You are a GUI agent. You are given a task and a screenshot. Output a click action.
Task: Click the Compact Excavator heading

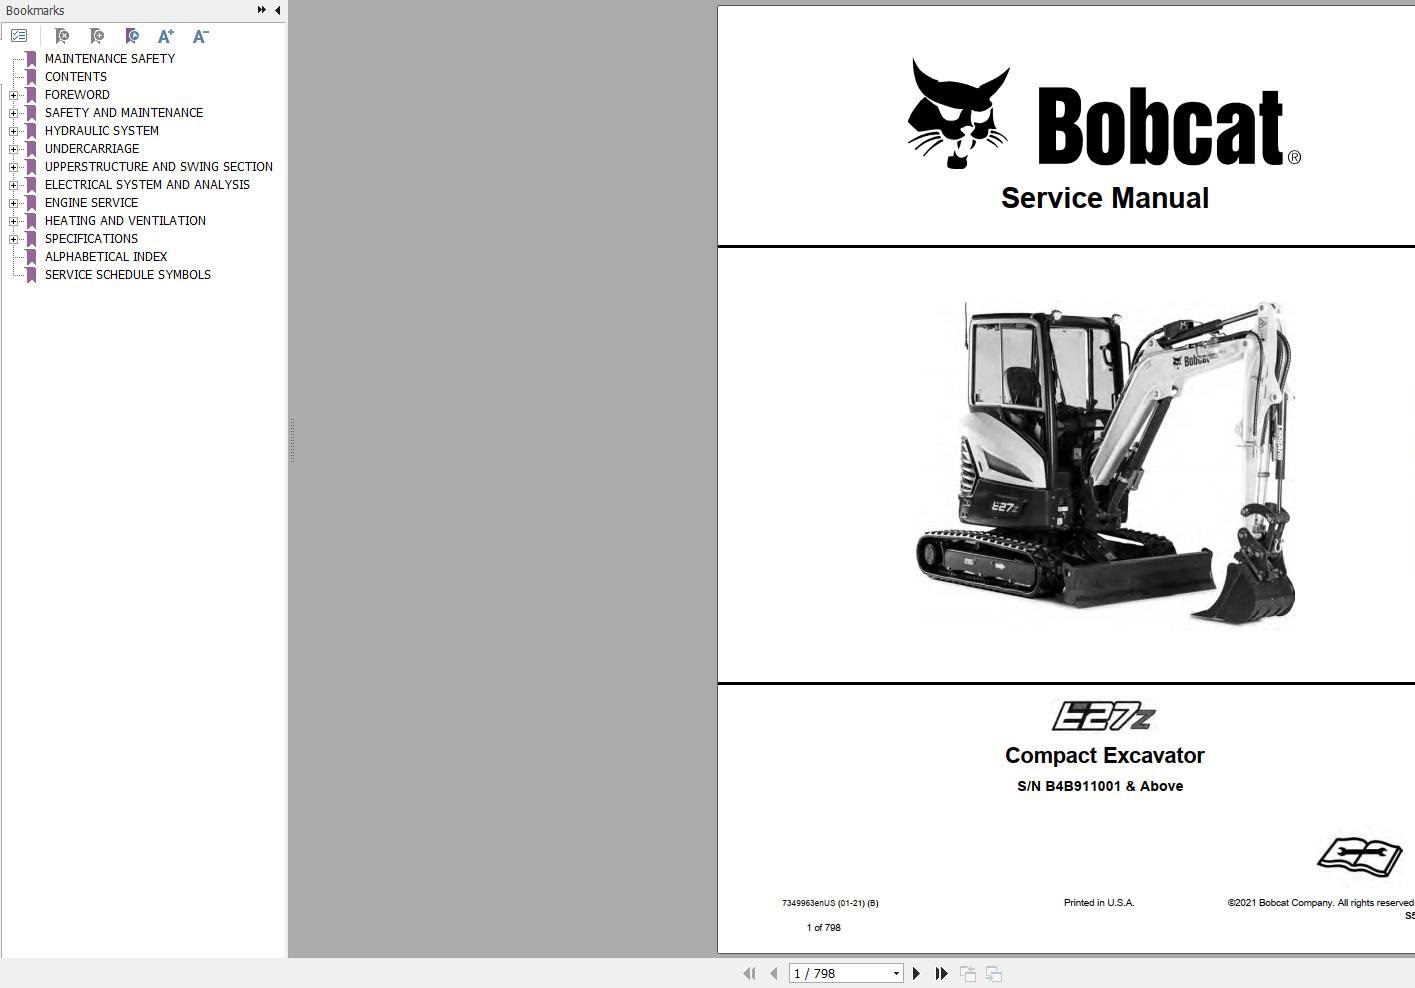[1104, 756]
